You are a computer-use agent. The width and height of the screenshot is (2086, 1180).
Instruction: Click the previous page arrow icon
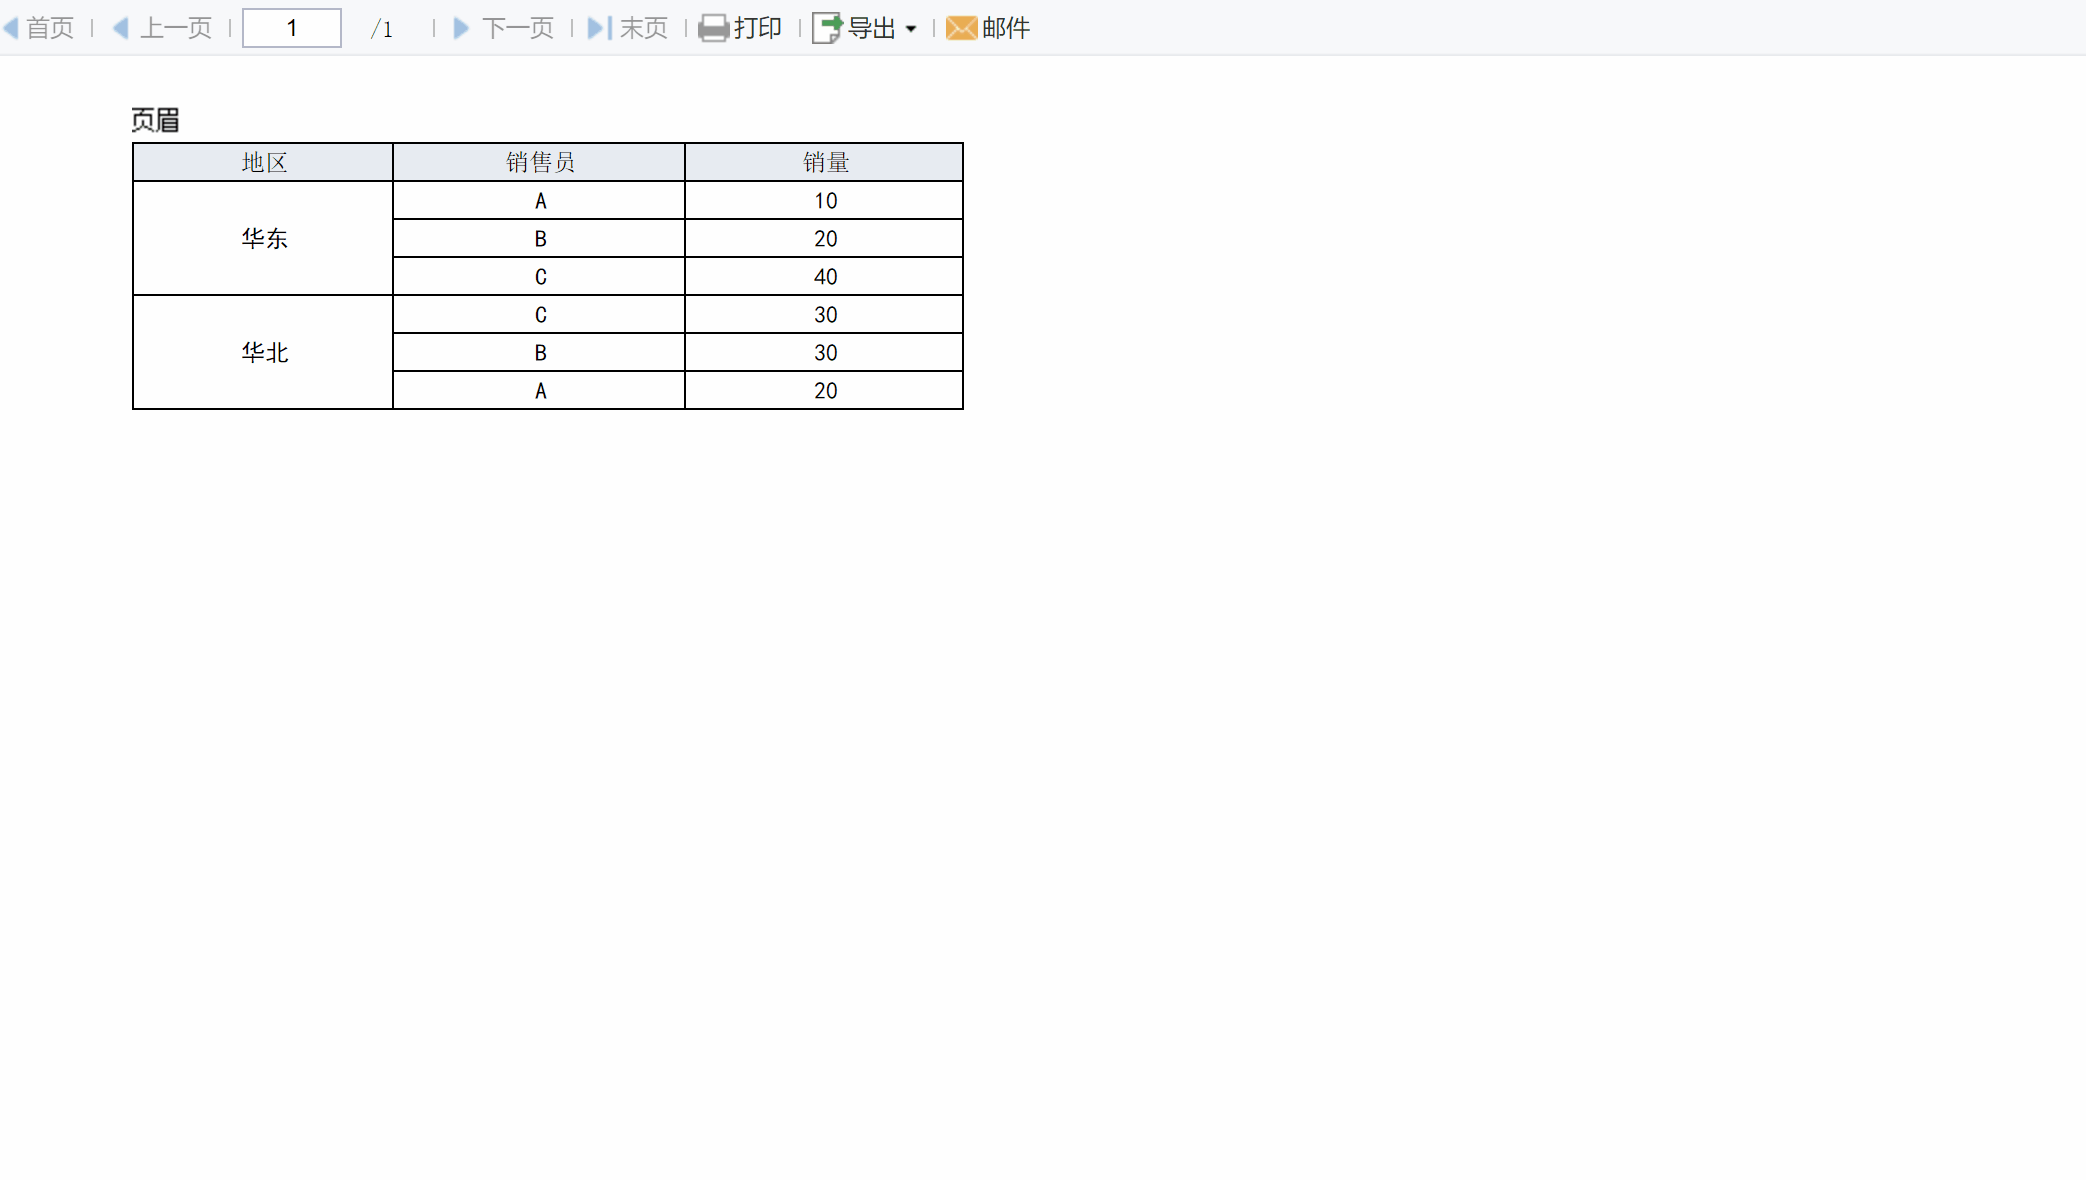[x=121, y=28]
